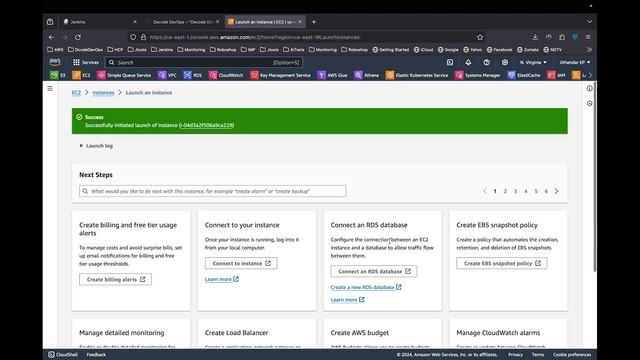The image size is (640, 360).
Task: Focus the AWS console search field
Action: click(x=204, y=62)
